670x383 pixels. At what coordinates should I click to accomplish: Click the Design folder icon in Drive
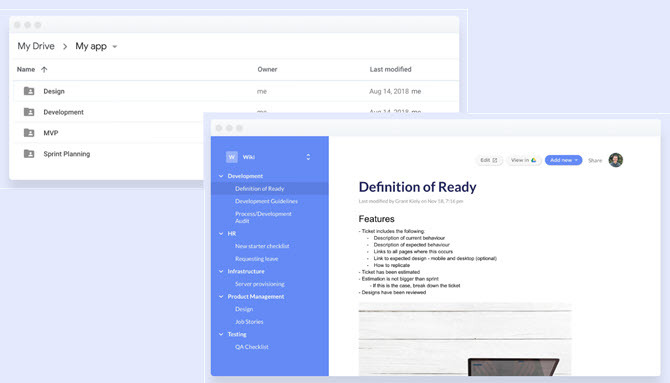(x=29, y=91)
